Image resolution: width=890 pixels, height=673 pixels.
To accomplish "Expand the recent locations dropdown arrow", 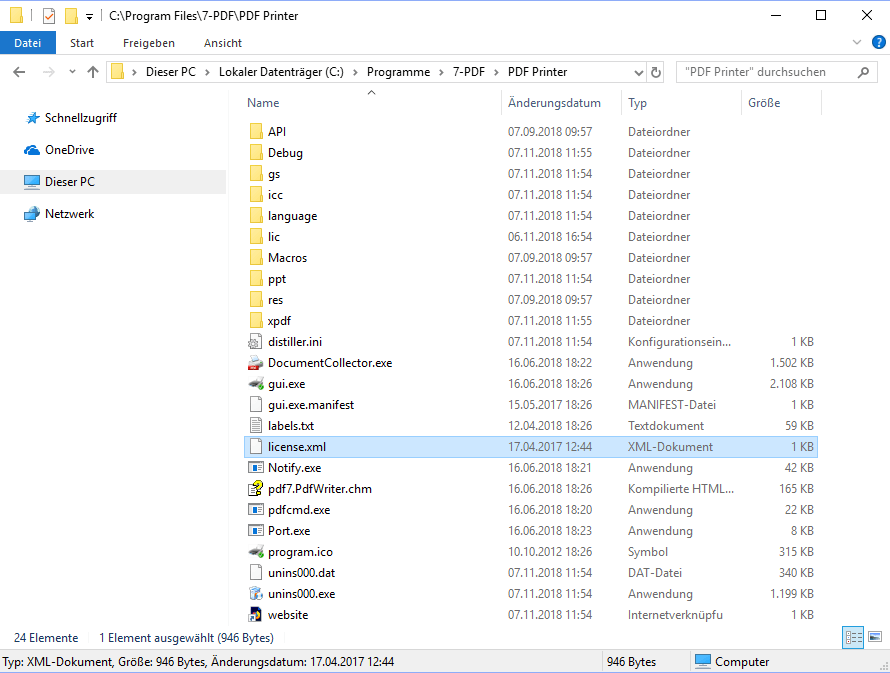I will click(70, 71).
